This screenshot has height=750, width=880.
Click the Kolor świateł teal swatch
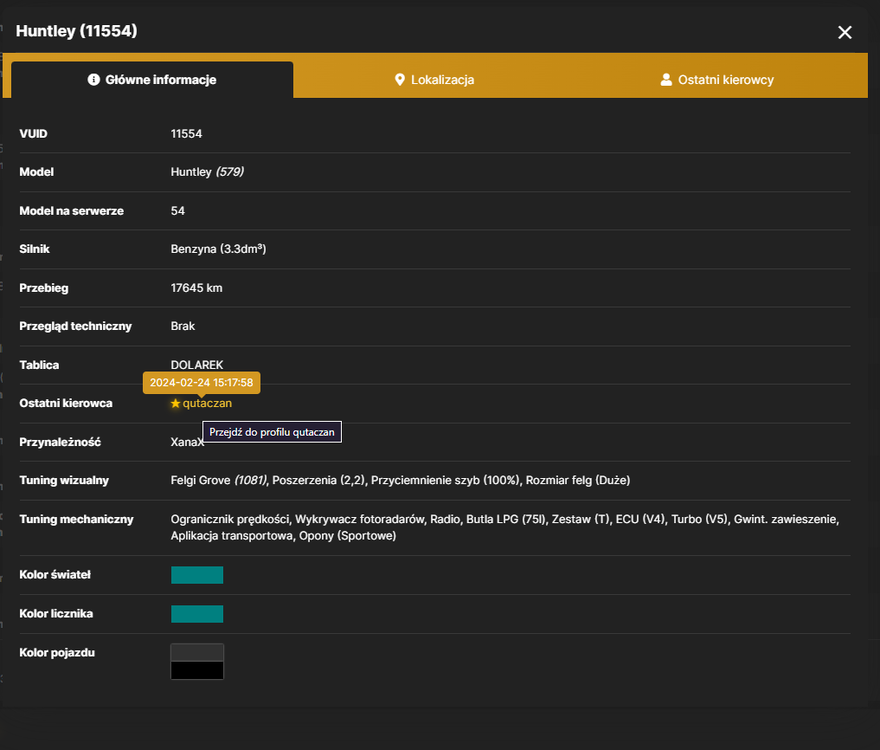tap(197, 575)
